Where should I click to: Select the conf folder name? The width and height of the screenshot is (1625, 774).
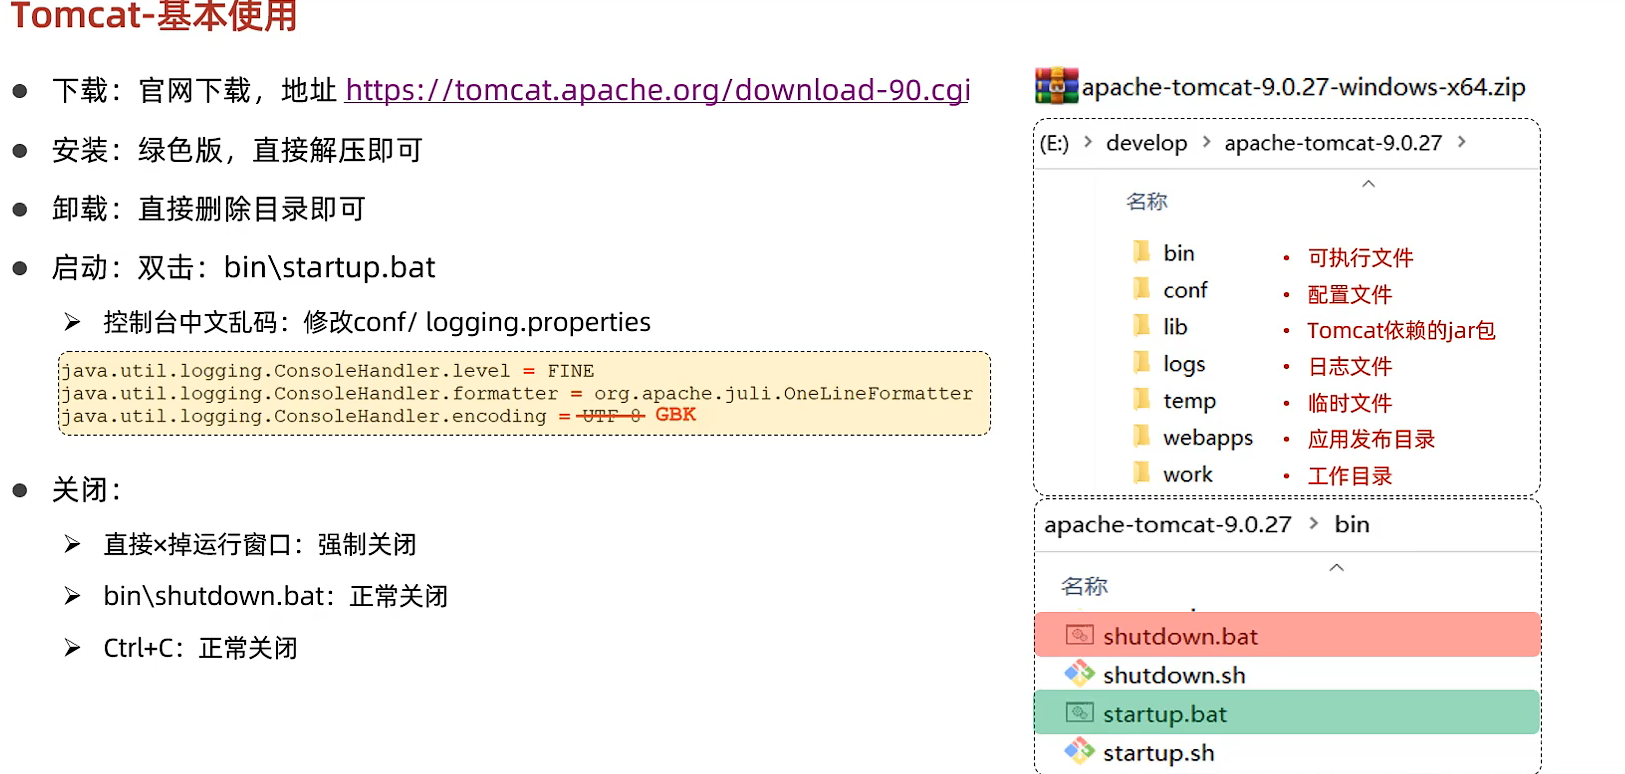1186,290
